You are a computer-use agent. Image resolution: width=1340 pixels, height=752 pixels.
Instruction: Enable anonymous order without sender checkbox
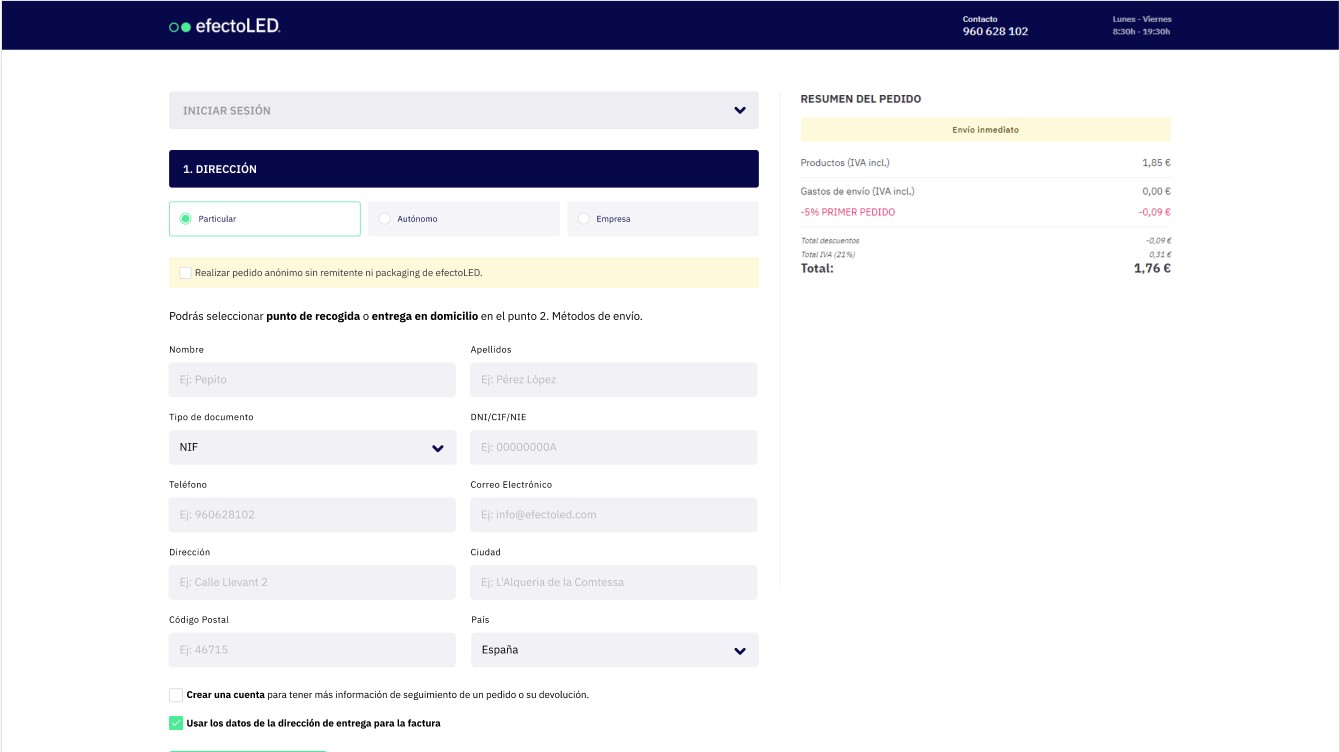tap(186, 272)
